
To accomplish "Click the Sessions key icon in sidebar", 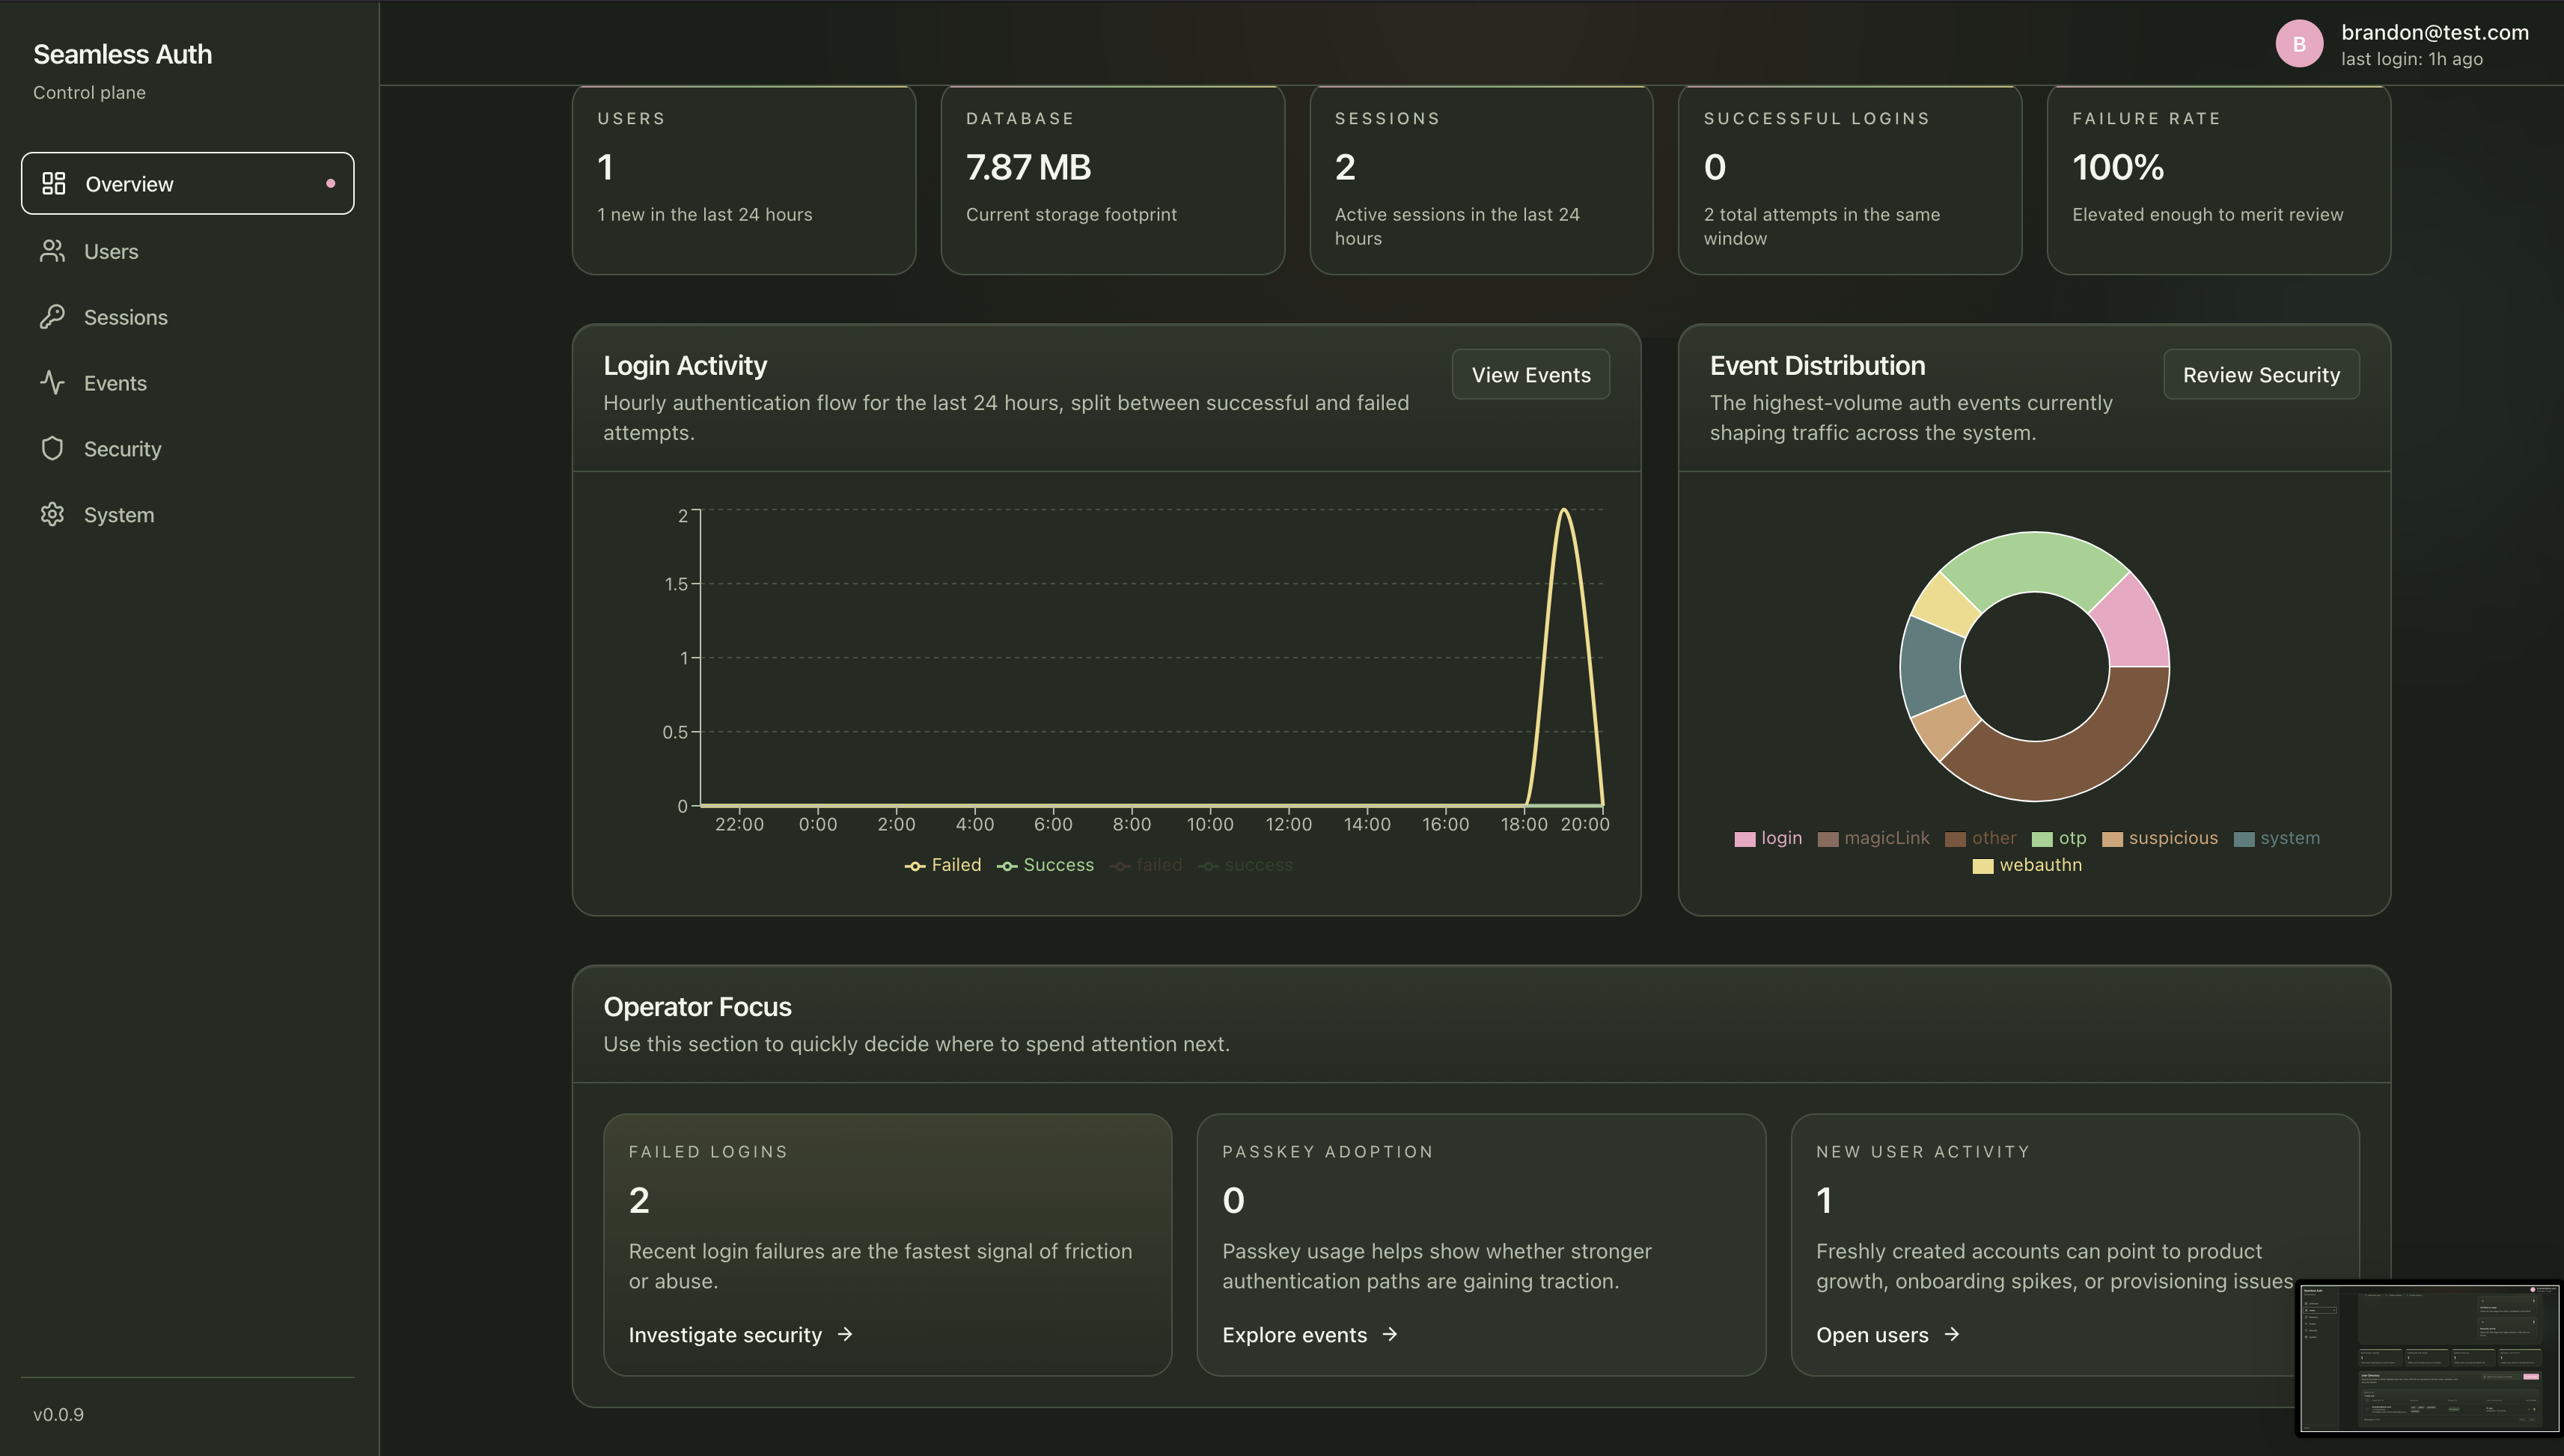I will tap(52, 317).
